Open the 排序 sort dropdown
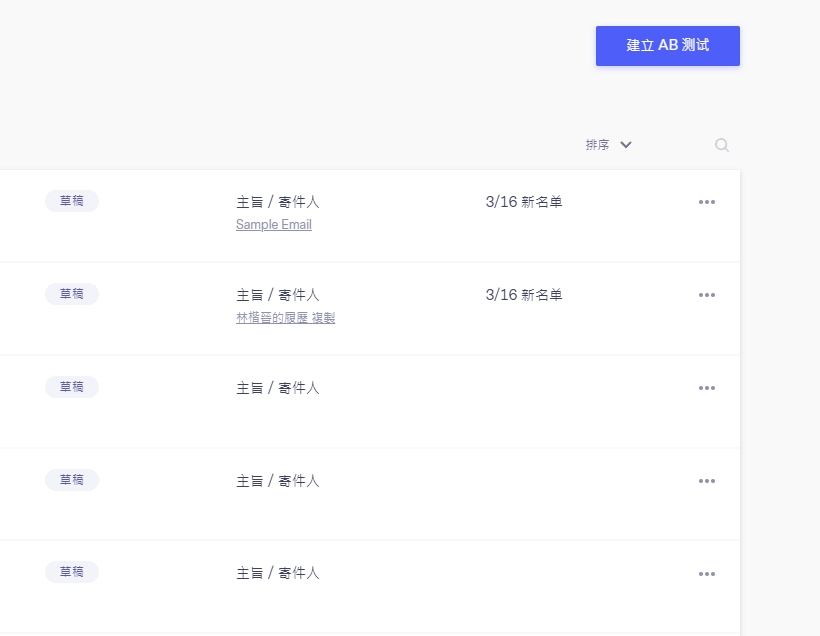The width and height of the screenshot is (820, 636). click(608, 145)
